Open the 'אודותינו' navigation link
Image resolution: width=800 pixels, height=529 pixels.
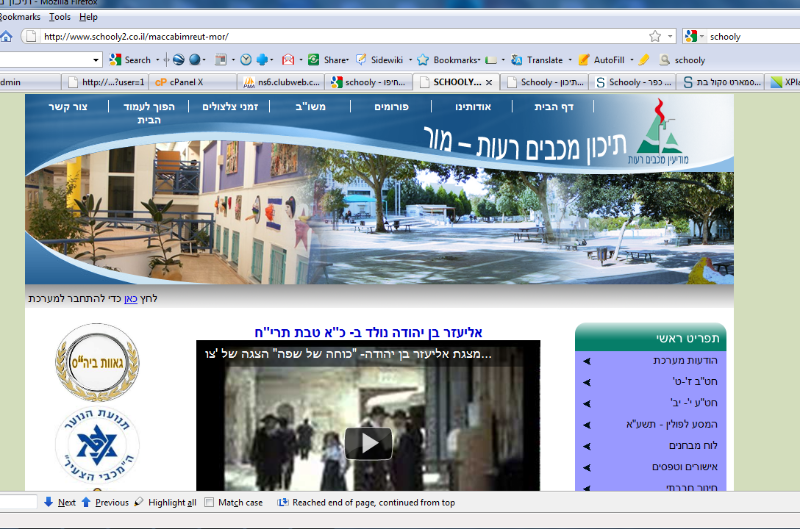(x=473, y=107)
